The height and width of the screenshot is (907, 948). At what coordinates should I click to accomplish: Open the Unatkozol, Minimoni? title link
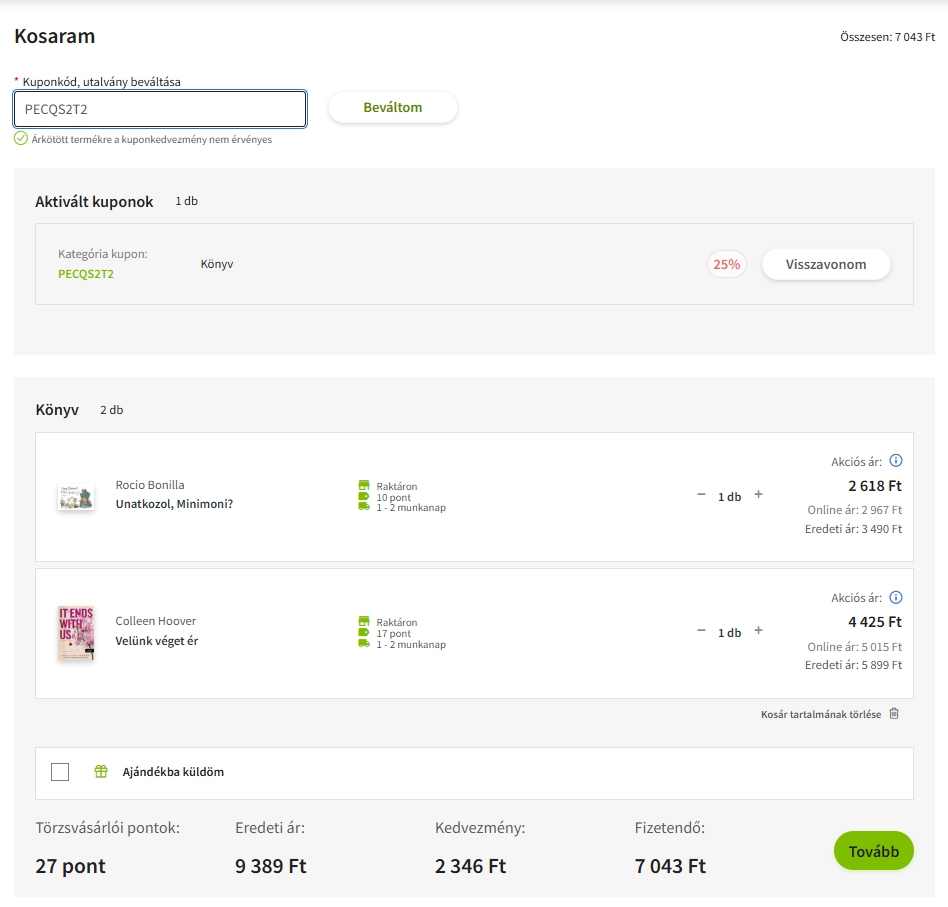(174, 504)
